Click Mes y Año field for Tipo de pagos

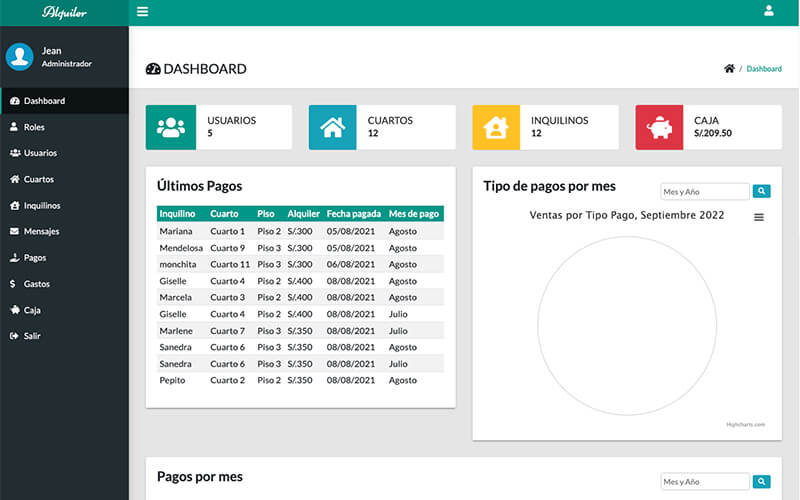point(704,191)
